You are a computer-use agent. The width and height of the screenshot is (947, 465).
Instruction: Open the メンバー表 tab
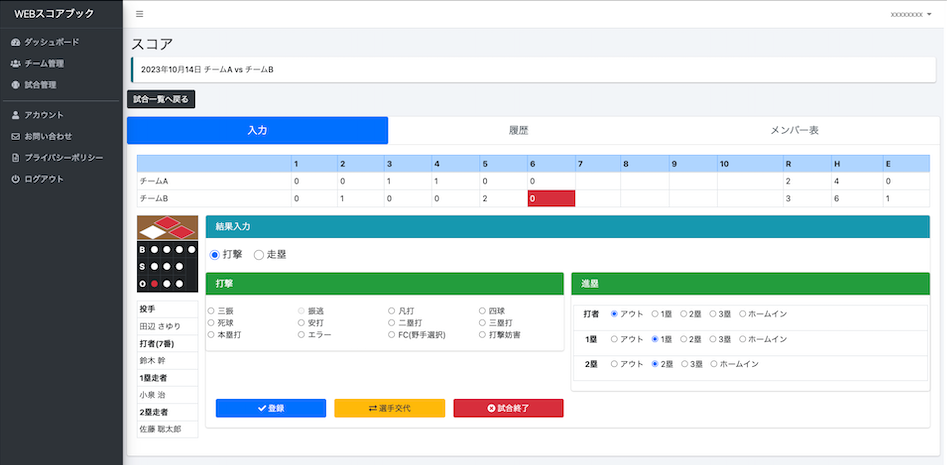tap(794, 131)
